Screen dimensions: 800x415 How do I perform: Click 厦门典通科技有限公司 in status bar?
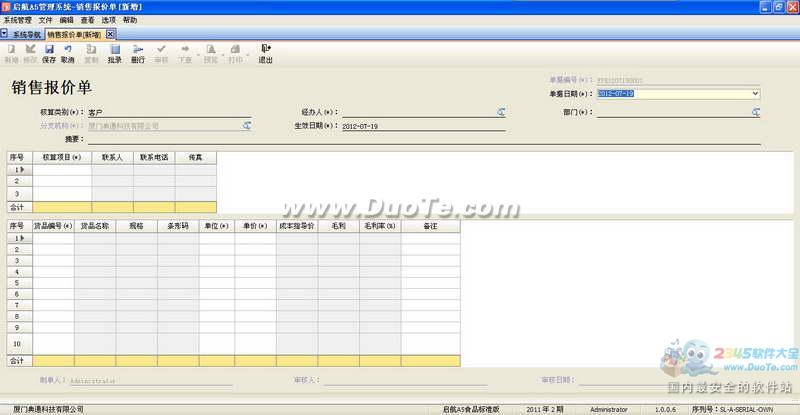point(48,409)
